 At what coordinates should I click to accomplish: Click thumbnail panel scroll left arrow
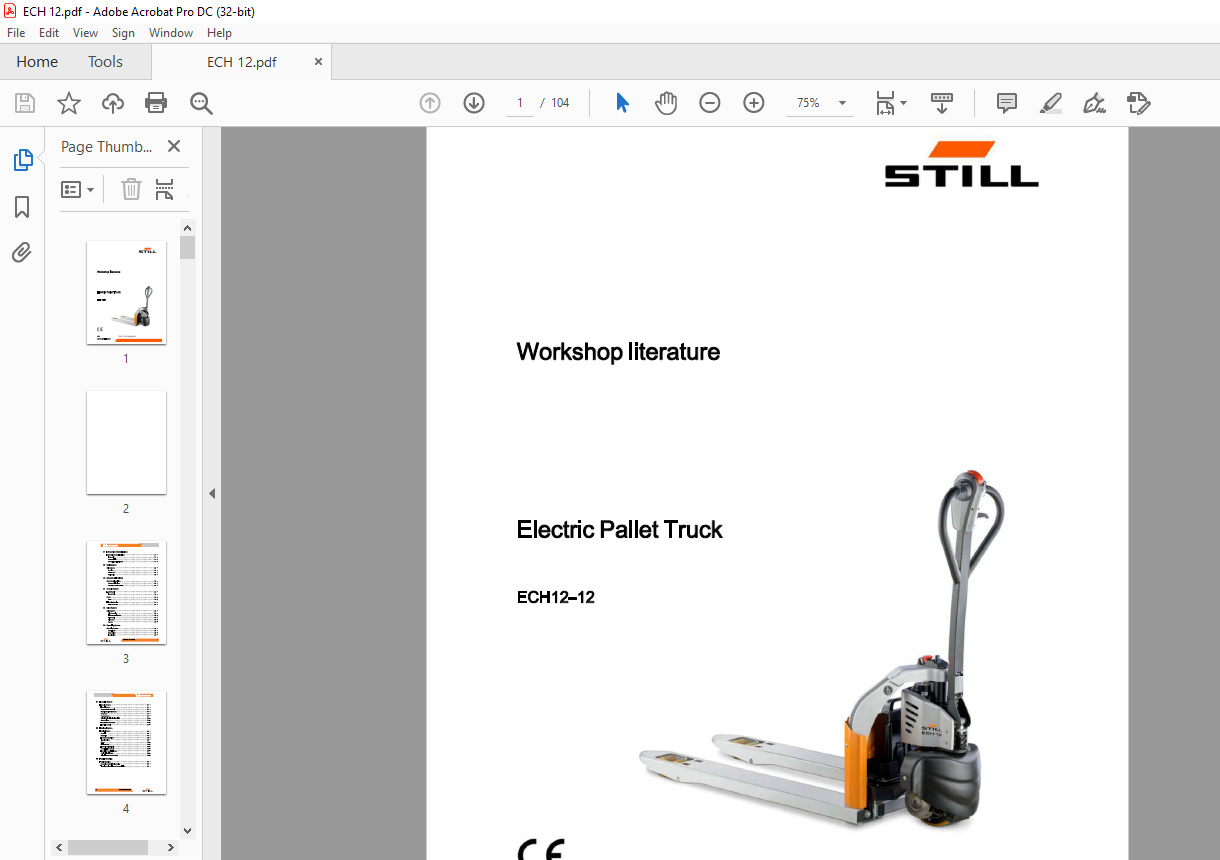click(59, 847)
